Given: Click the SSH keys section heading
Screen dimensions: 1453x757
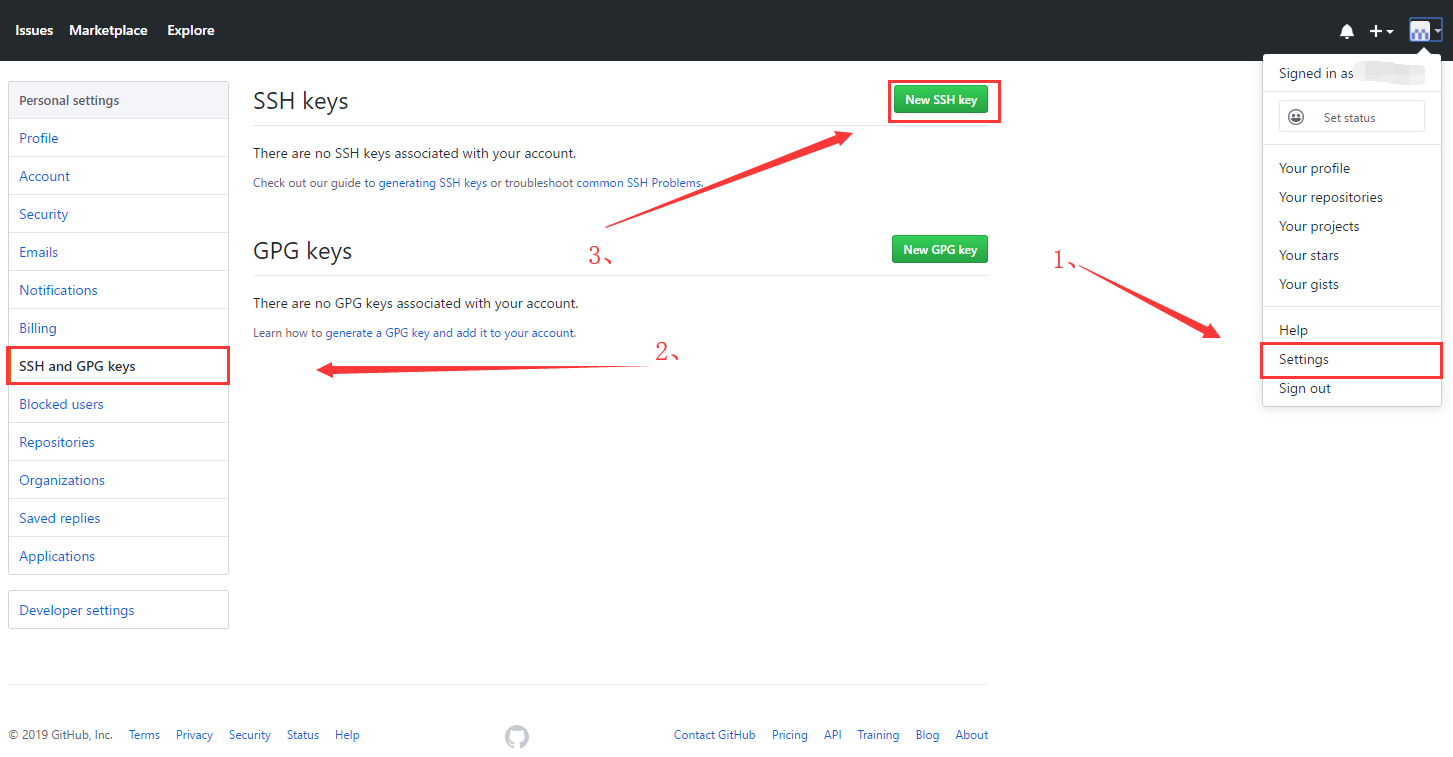Looking at the screenshot, I should pyautogui.click(x=300, y=101).
